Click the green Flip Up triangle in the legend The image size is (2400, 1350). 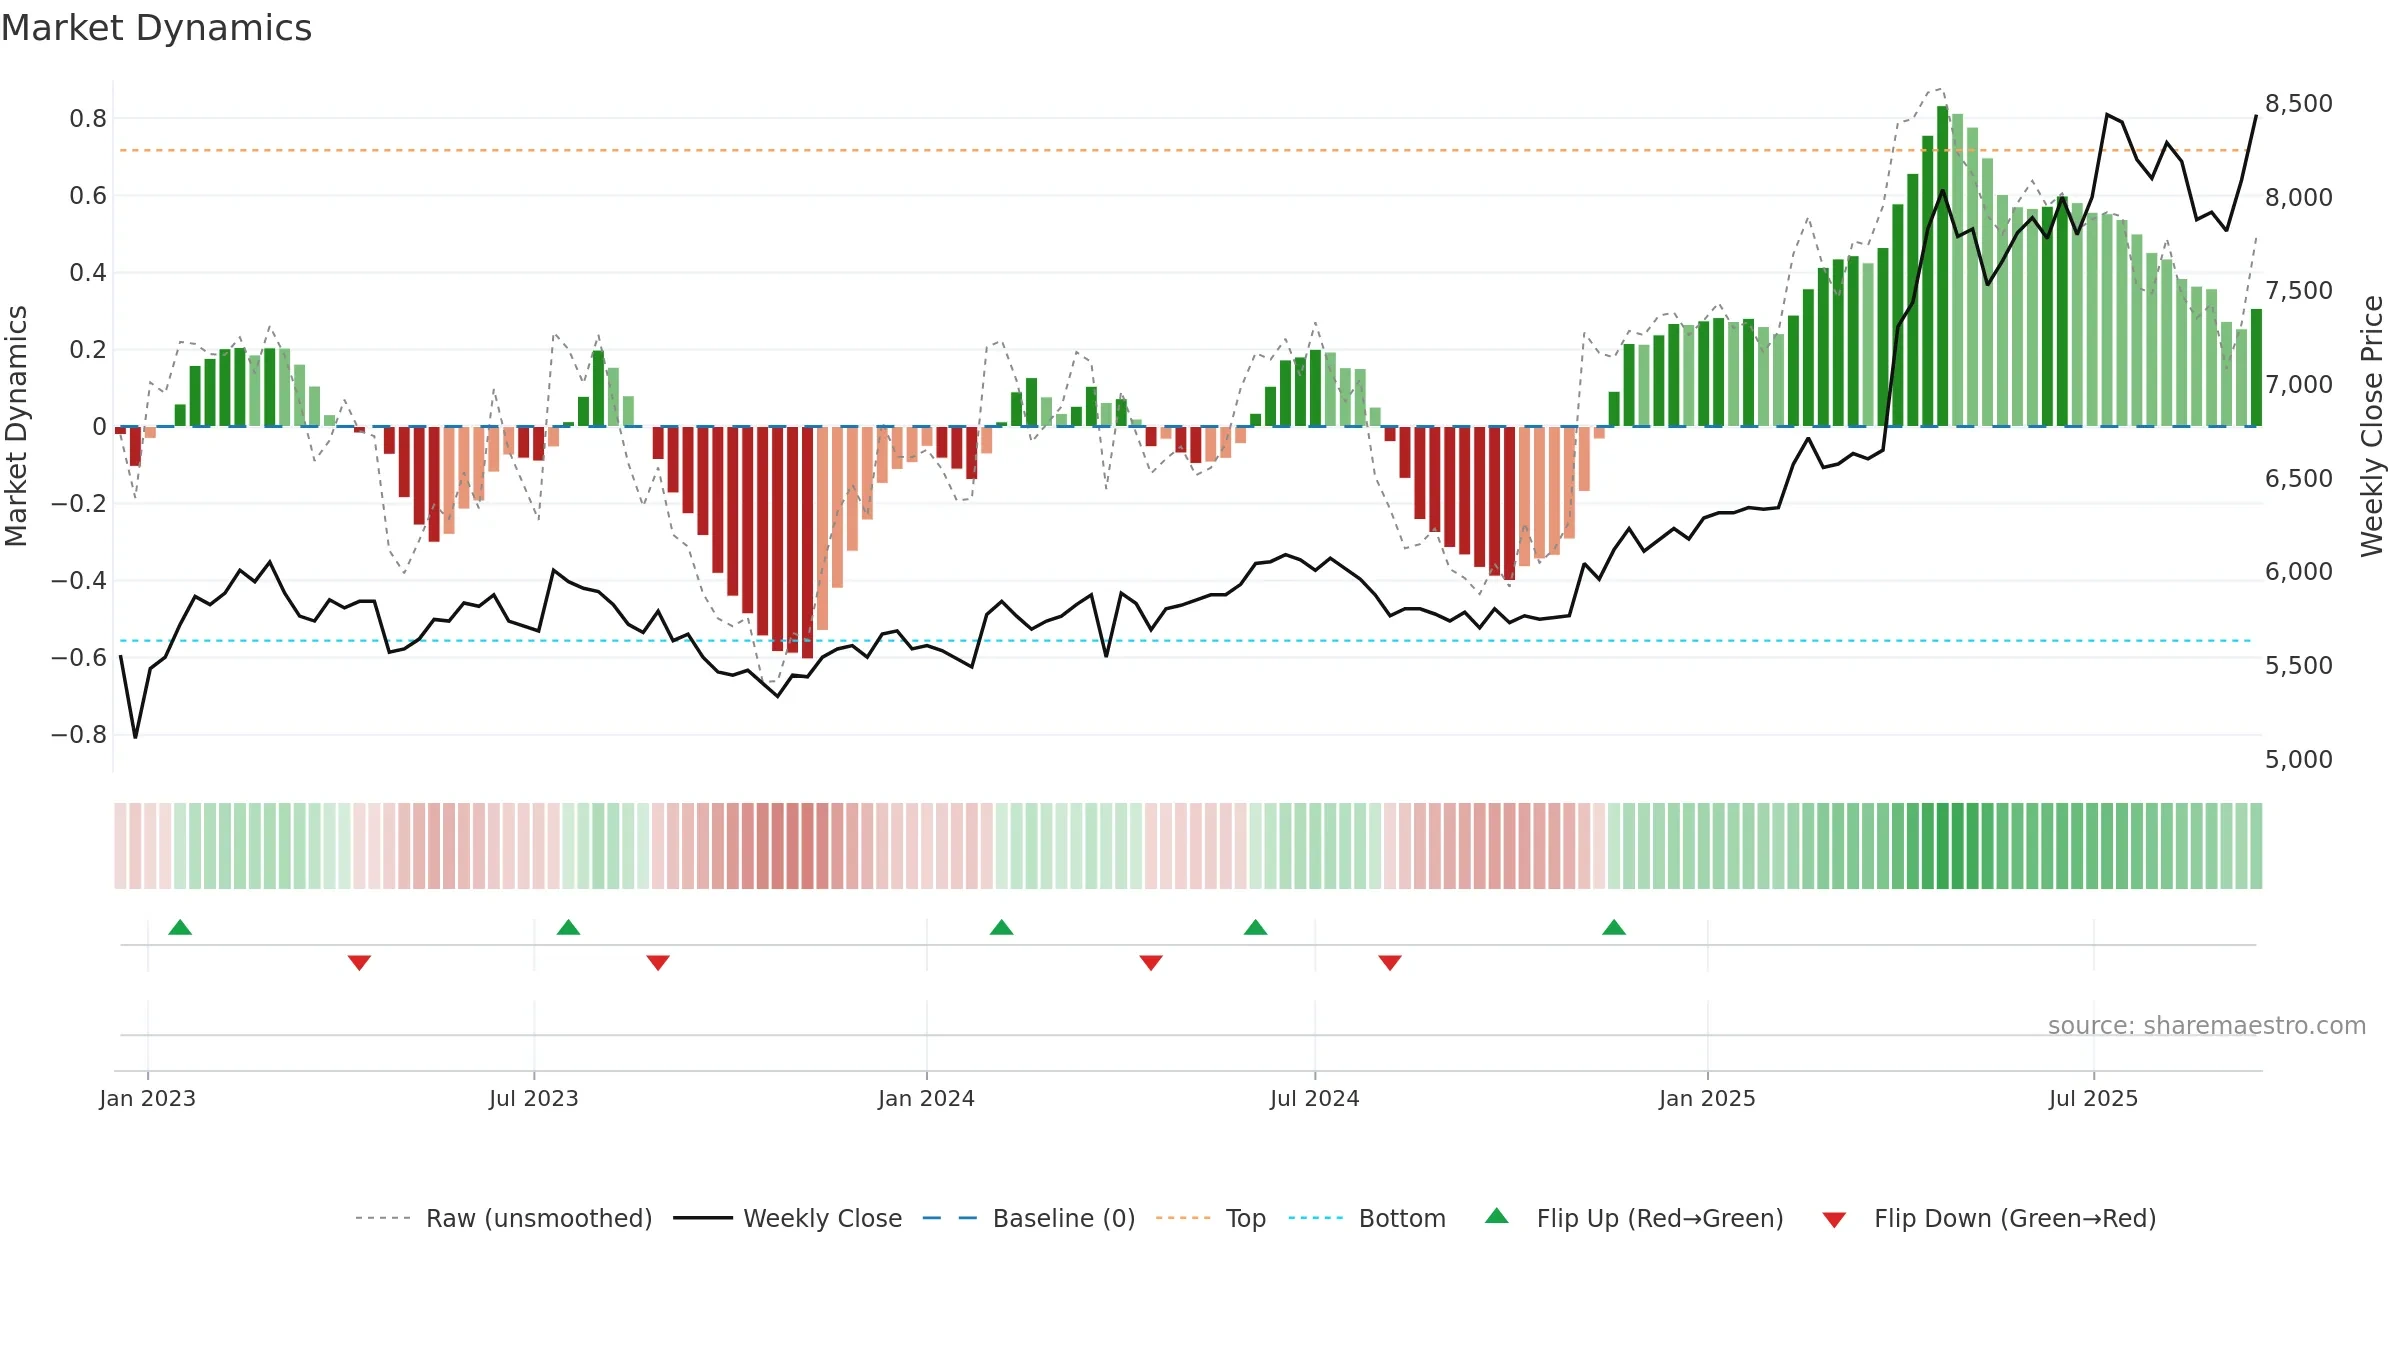[1496, 1216]
